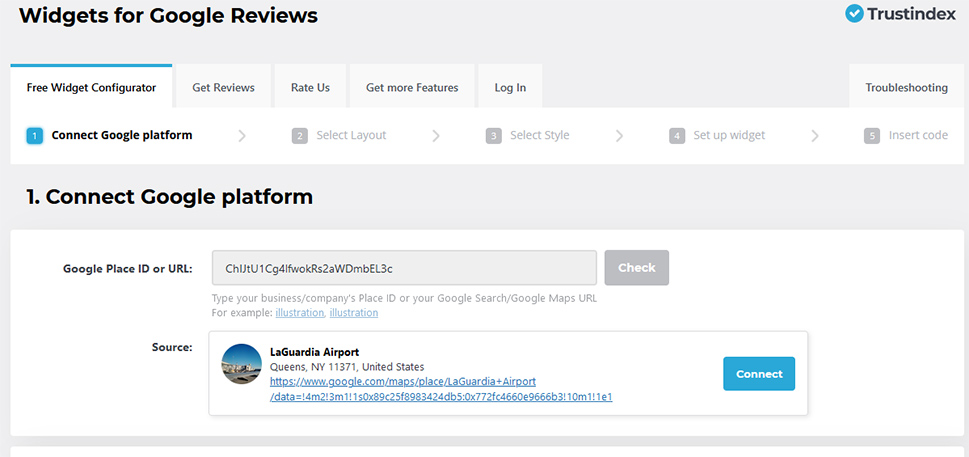Click the Queens, NY 11371 address text
This screenshot has width=969, height=457.
pyautogui.click(x=347, y=367)
